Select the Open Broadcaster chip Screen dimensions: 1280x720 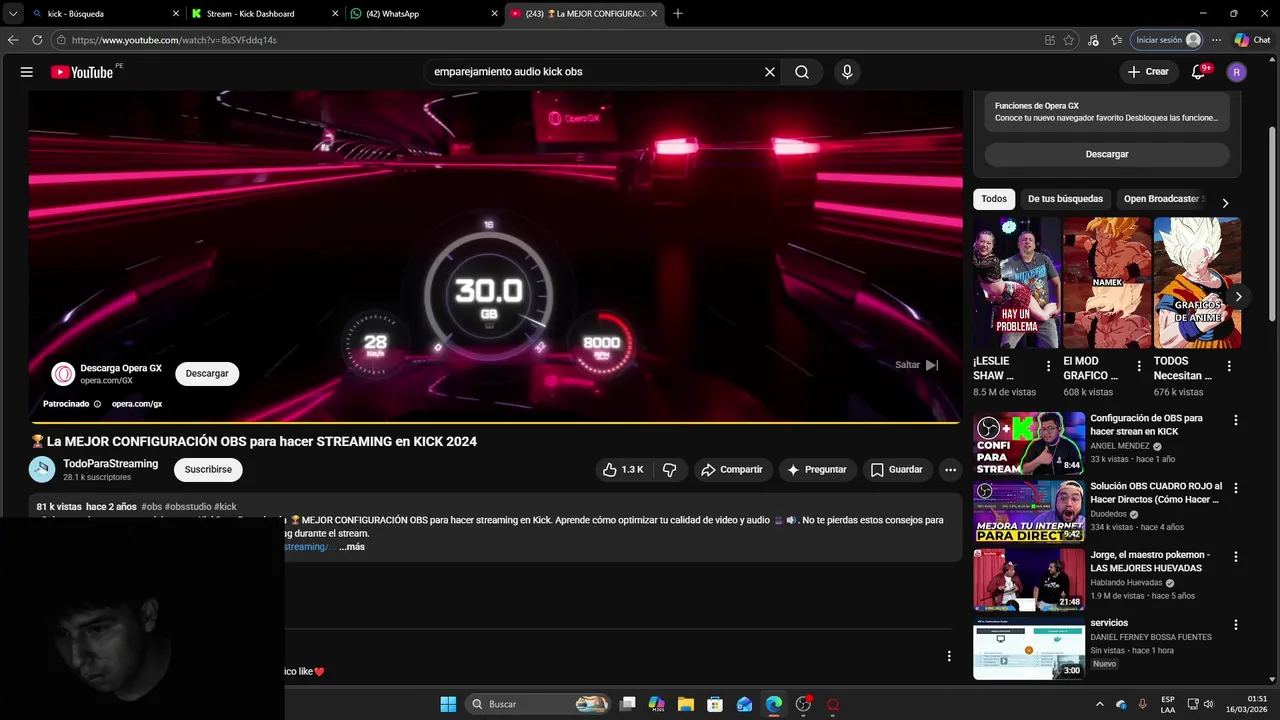tap(1162, 199)
